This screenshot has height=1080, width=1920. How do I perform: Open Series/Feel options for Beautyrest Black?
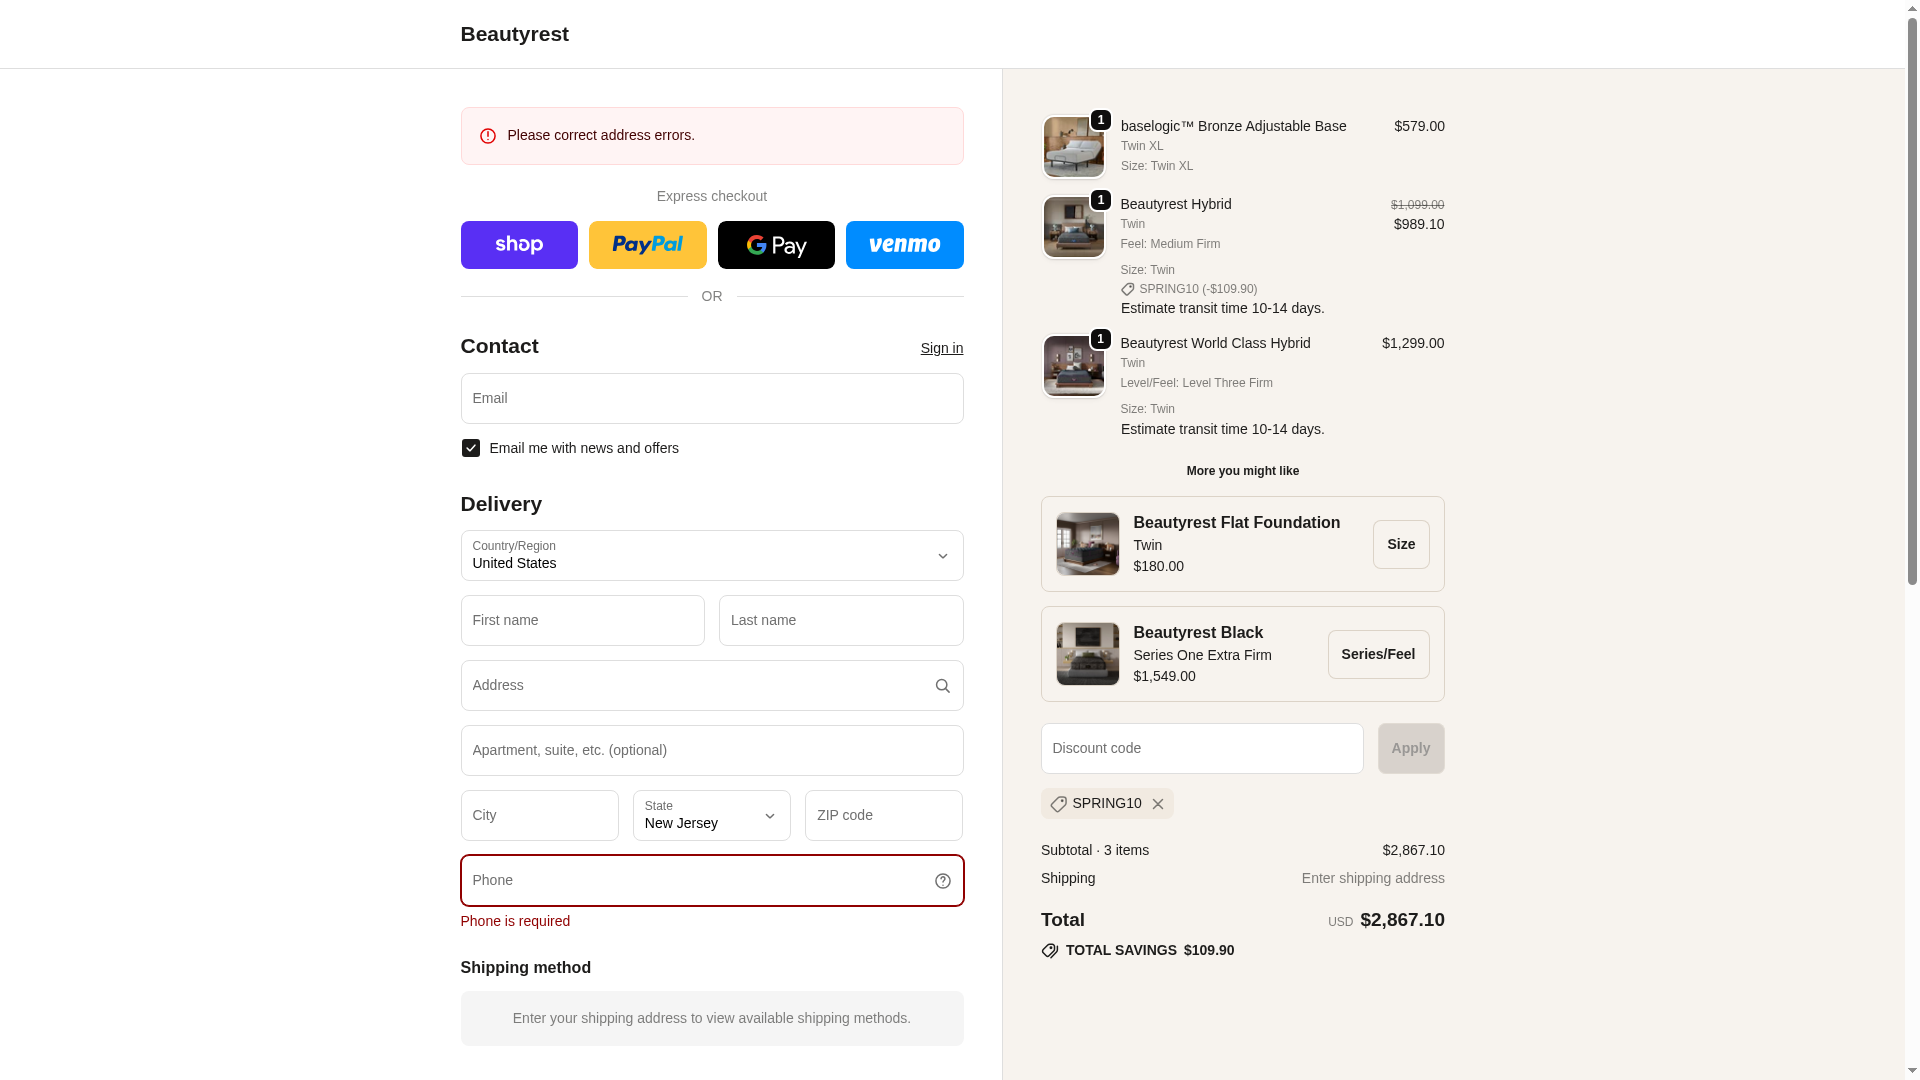1378,654
